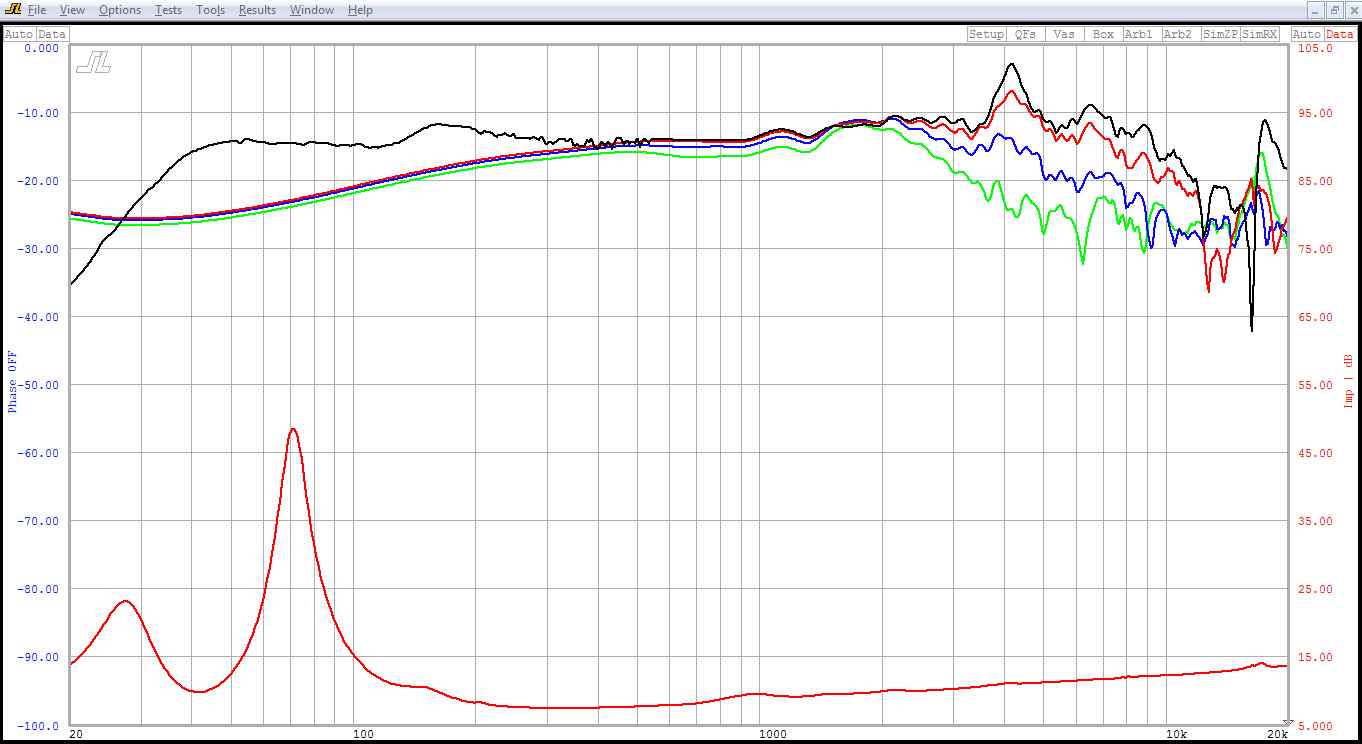Switch to the Vas tab
1362x744 pixels.
(1064, 34)
